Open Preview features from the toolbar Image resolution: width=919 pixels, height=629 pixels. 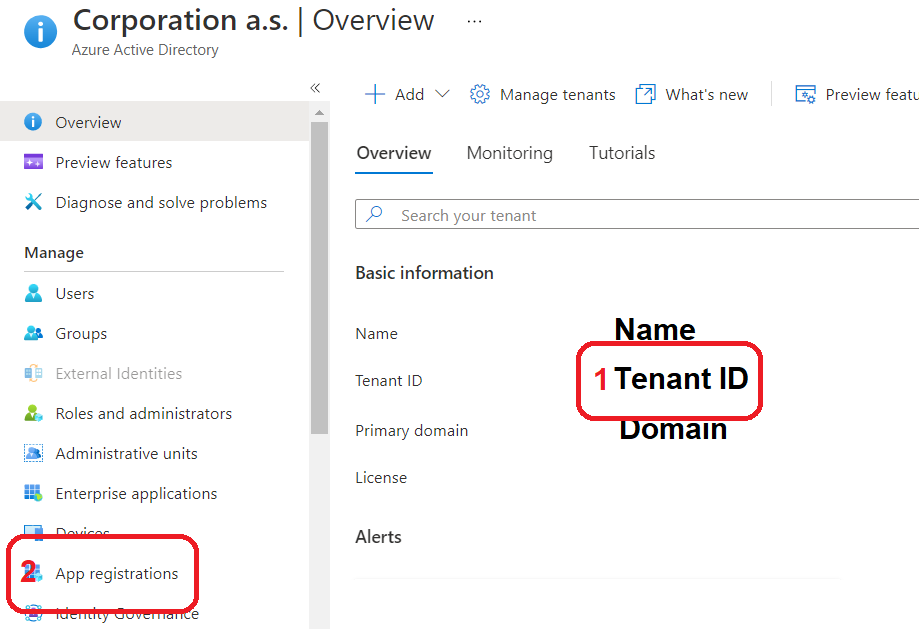[872, 95]
